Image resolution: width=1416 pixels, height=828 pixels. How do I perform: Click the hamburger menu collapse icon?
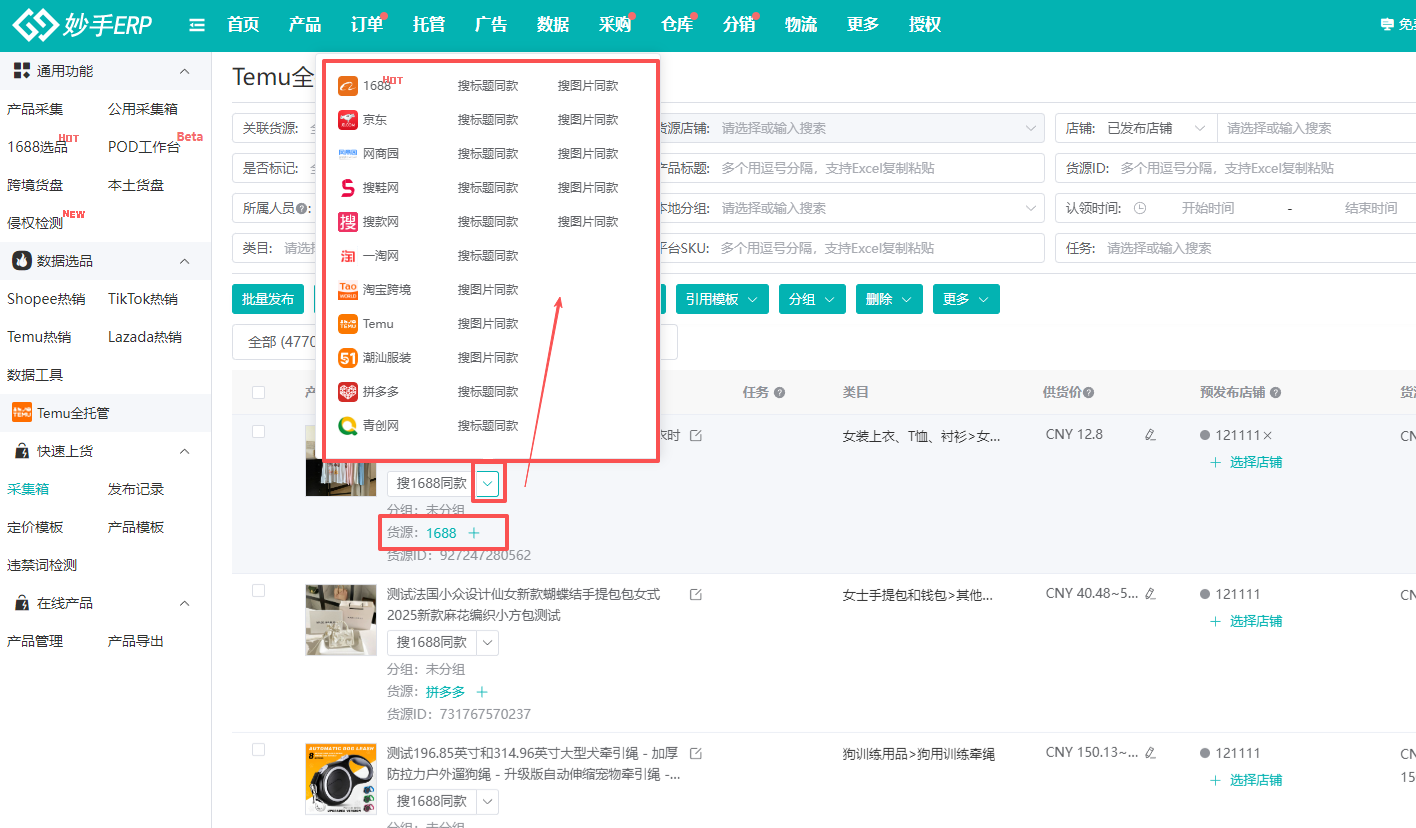pos(197,25)
